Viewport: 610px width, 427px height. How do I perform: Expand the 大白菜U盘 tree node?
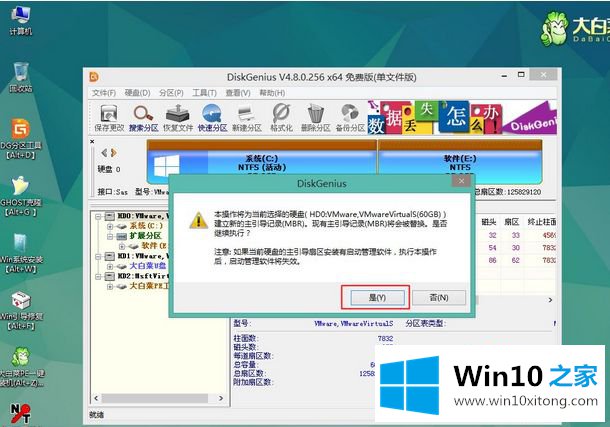click(x=110, y=266)
